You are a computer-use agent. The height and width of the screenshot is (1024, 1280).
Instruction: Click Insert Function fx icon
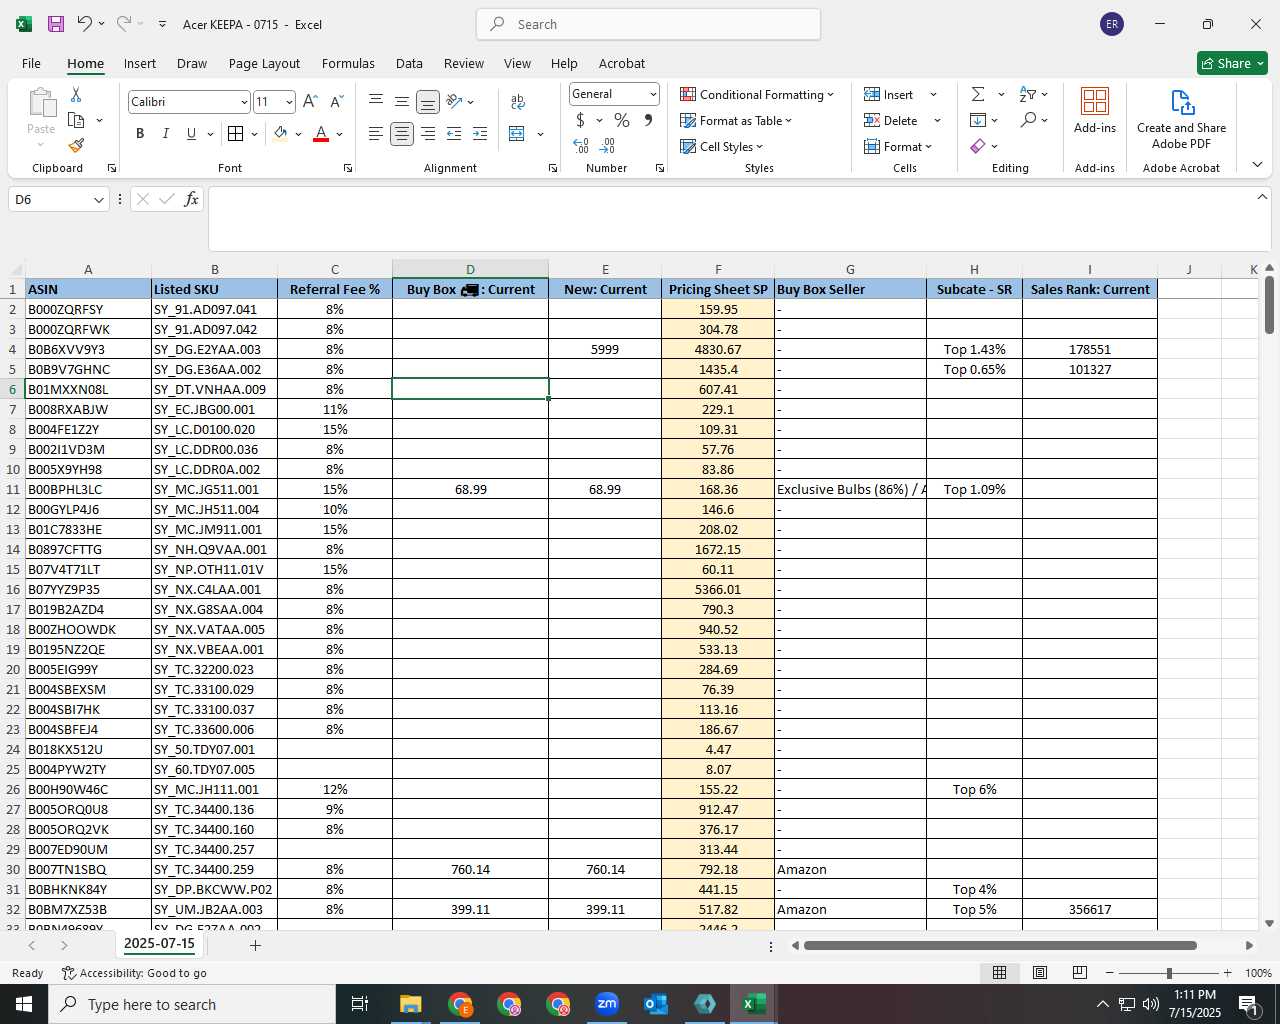click(191, 199)
